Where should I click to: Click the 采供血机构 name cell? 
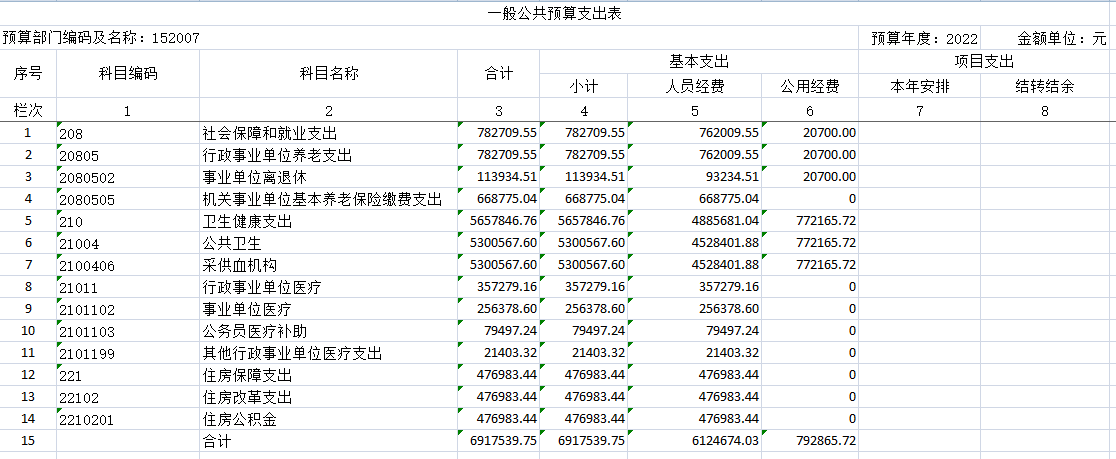click(x=329, y=265)
